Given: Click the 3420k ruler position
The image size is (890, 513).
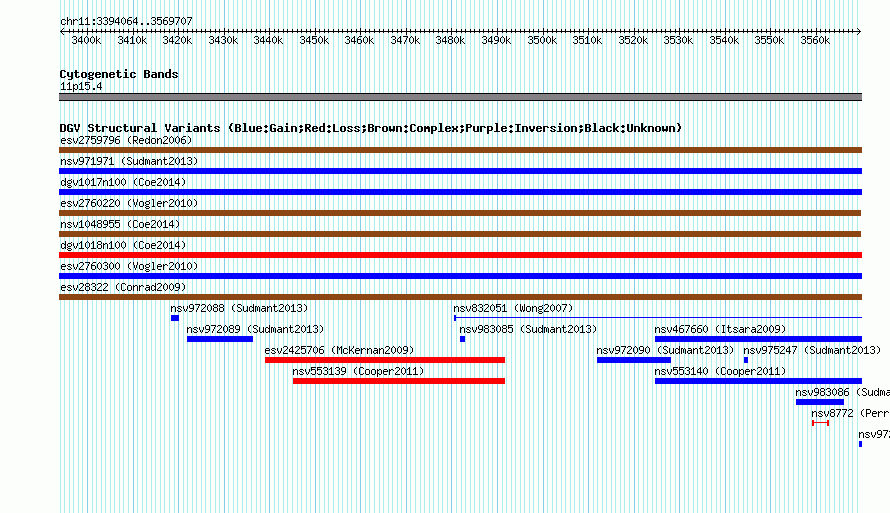Looking at the screenshot, I should 177,40.
